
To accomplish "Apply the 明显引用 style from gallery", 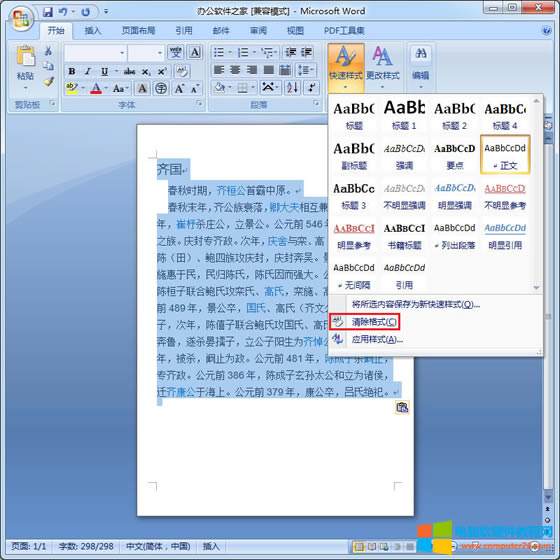I will pyautogui.click(x=505, y=235).
